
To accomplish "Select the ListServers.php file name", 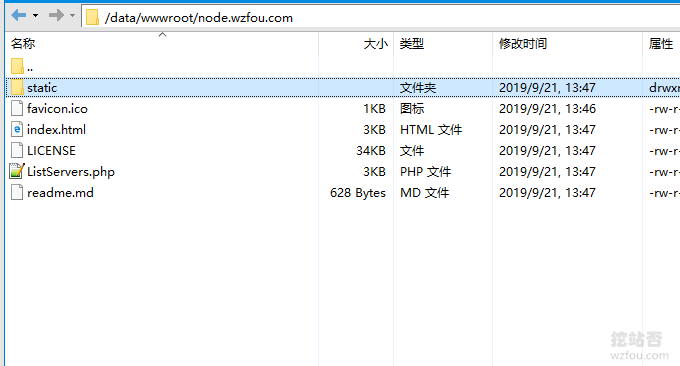I will pyautogui.click(x=71, y=172).
